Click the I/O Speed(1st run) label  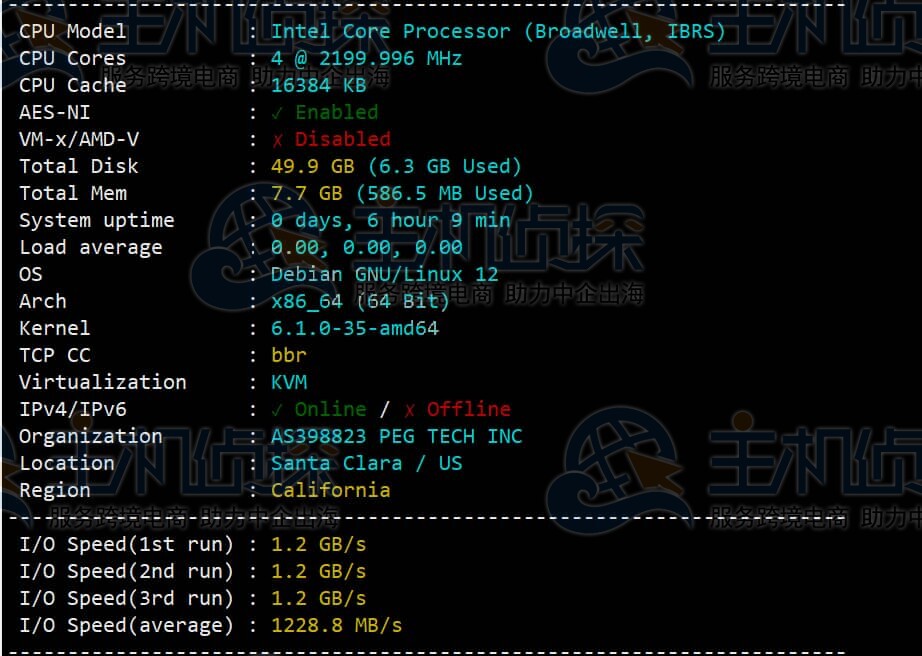click(x=126, y=545)
